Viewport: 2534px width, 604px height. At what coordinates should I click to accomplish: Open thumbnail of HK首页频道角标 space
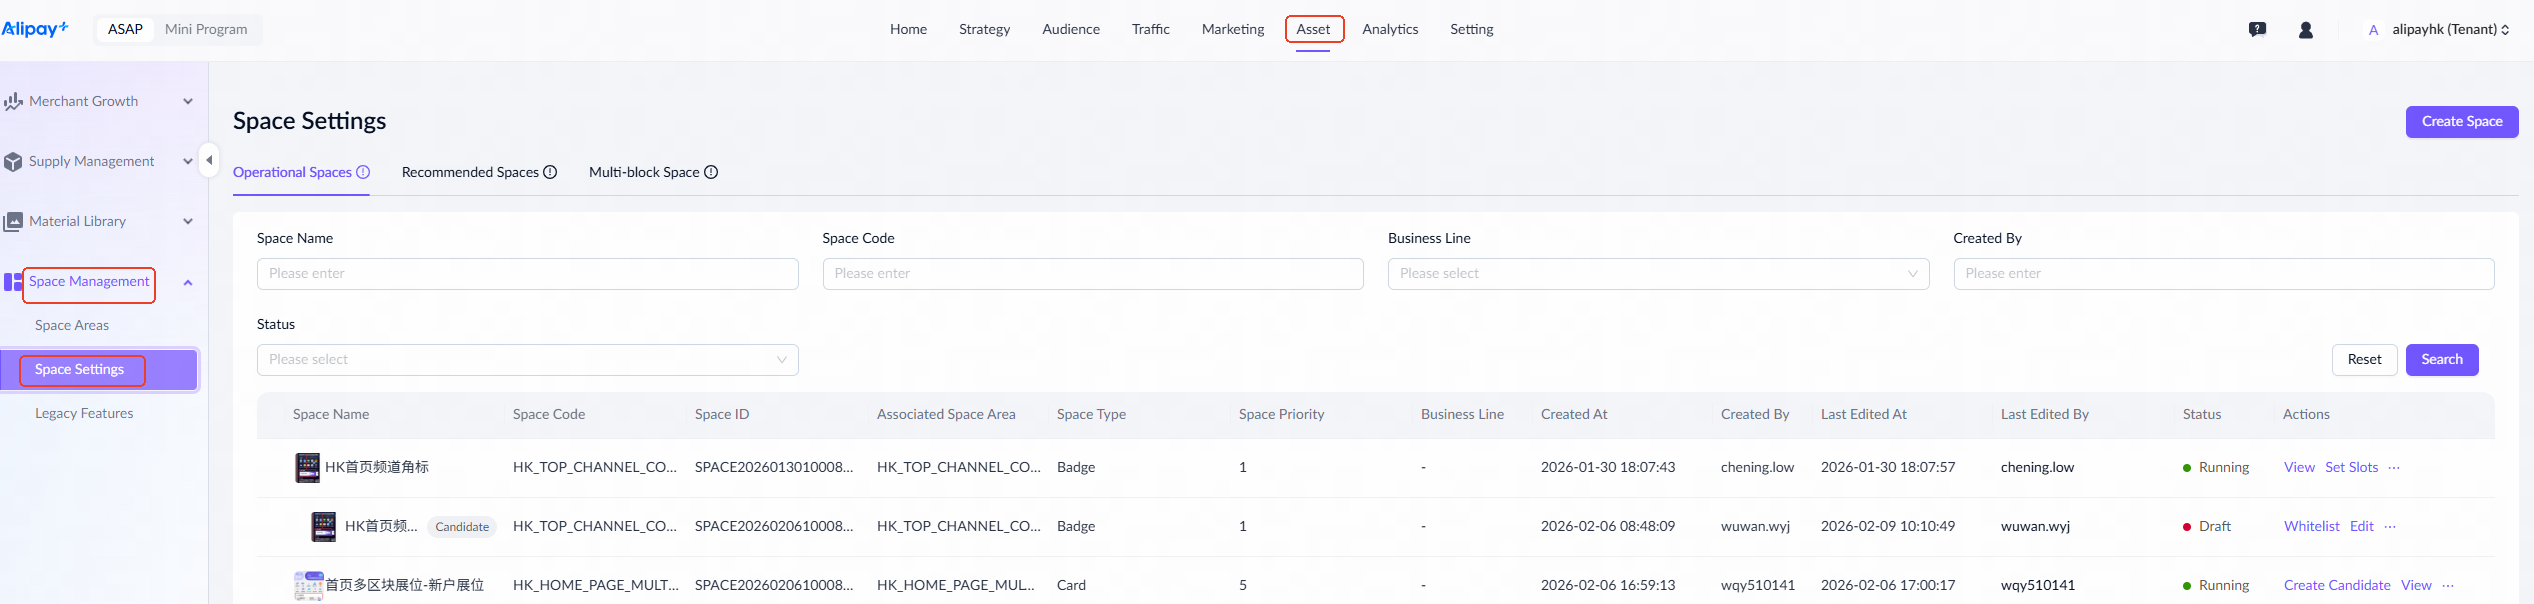pyautogui.click(x=307, y=467)
